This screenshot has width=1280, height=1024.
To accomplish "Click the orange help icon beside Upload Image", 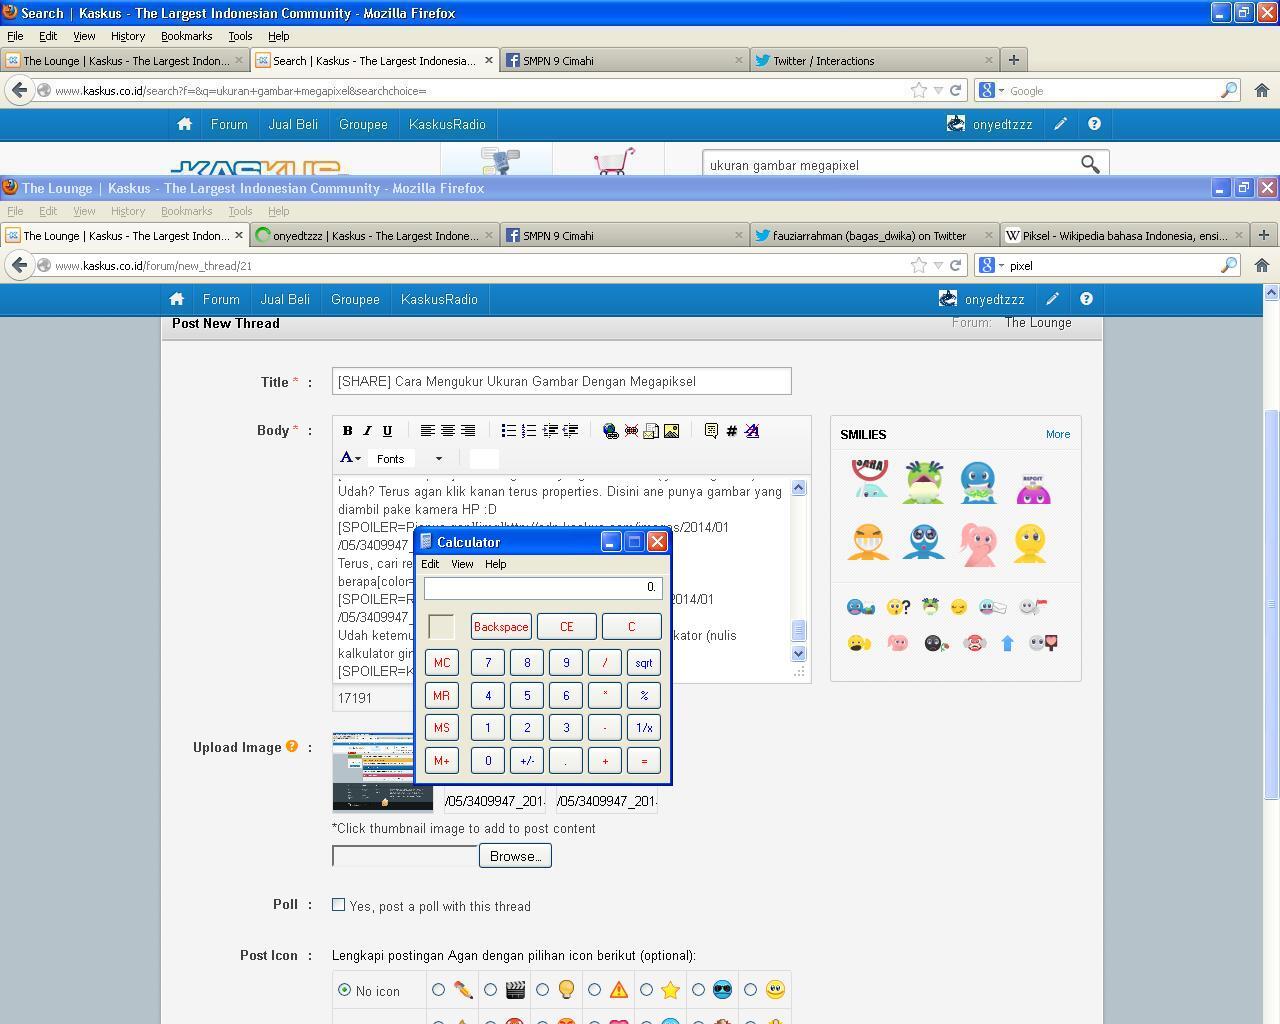I will 292,746.
